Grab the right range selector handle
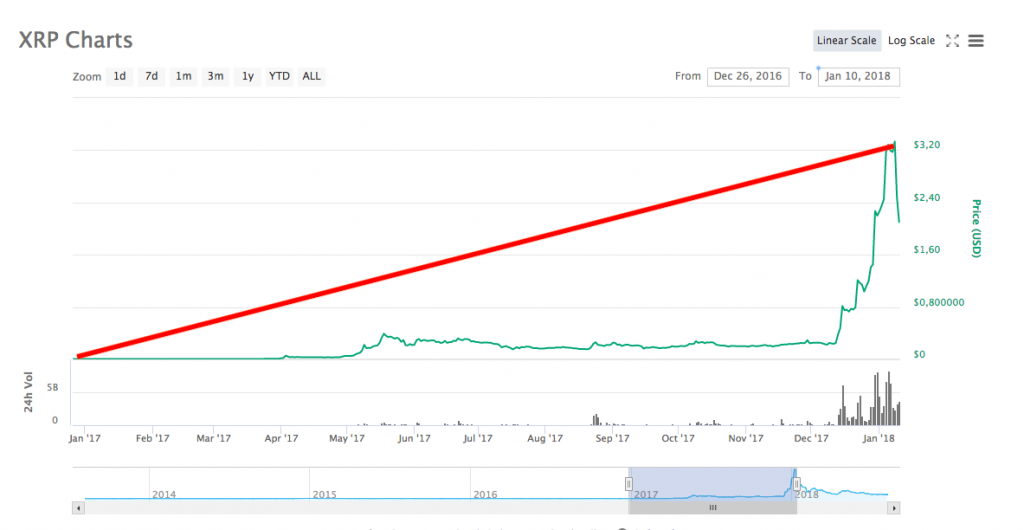The height and width of the screenshot is (530, 1024). (x=796, y=484)
